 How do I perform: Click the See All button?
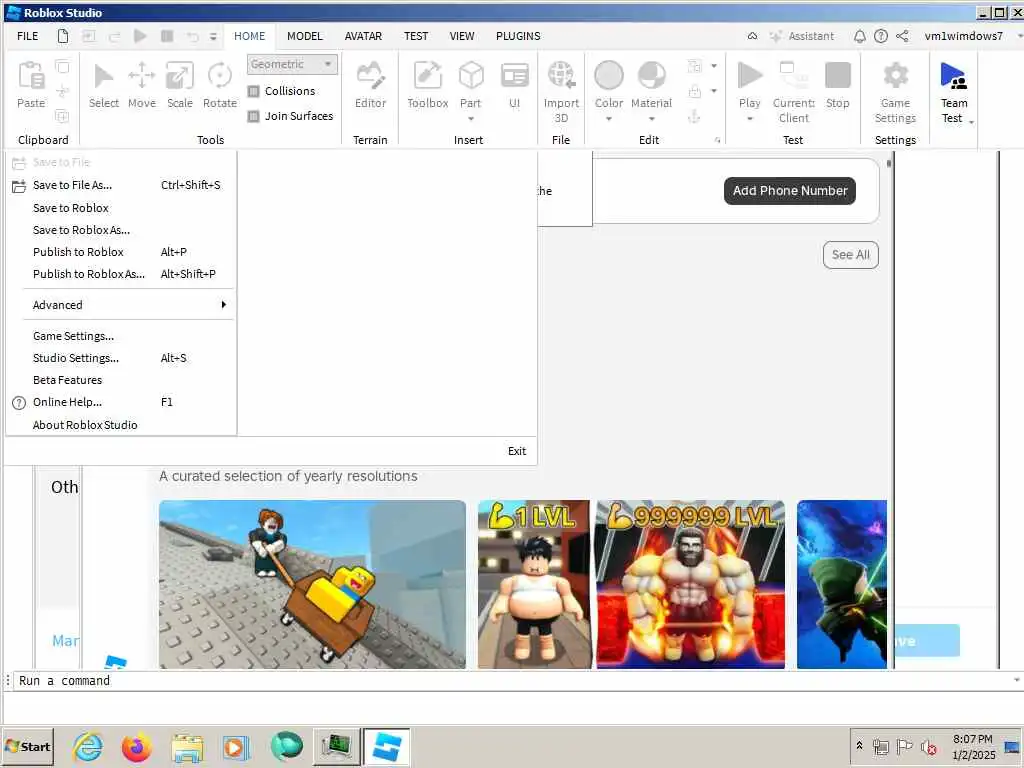850,255
